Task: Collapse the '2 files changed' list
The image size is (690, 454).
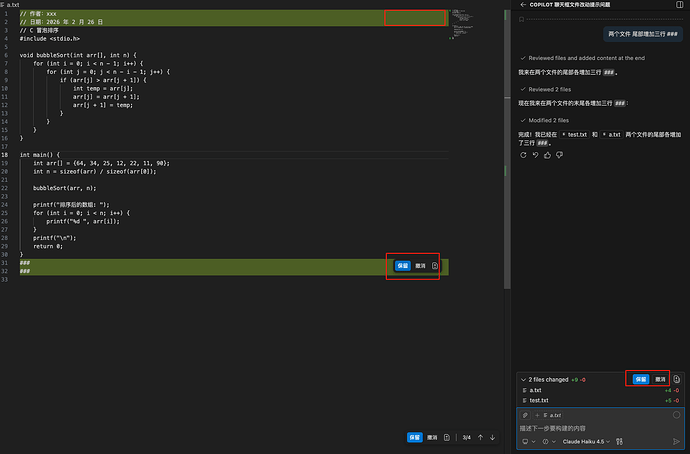Action: (523, 379)
